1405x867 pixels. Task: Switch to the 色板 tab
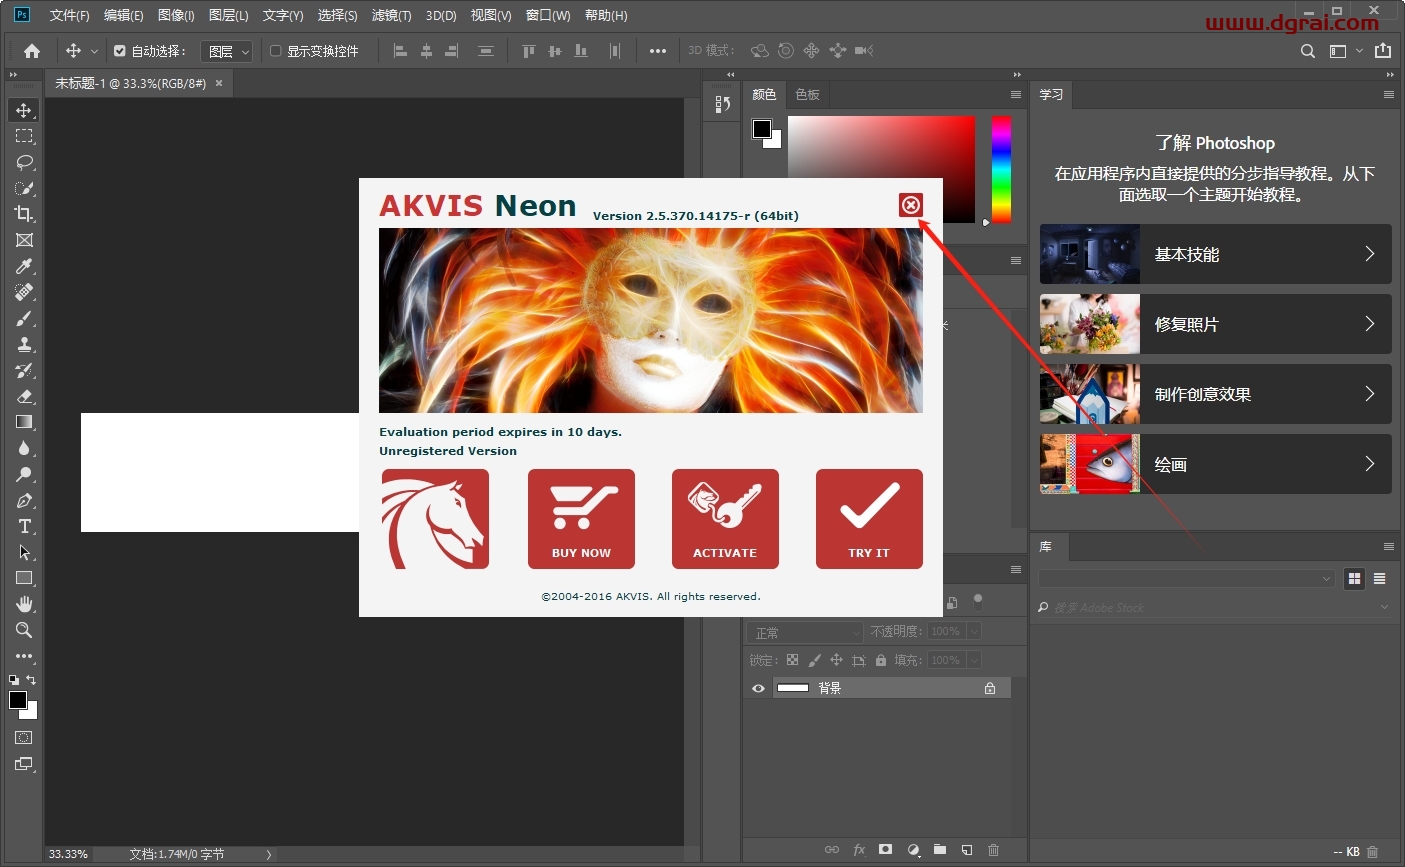point(807,95)
